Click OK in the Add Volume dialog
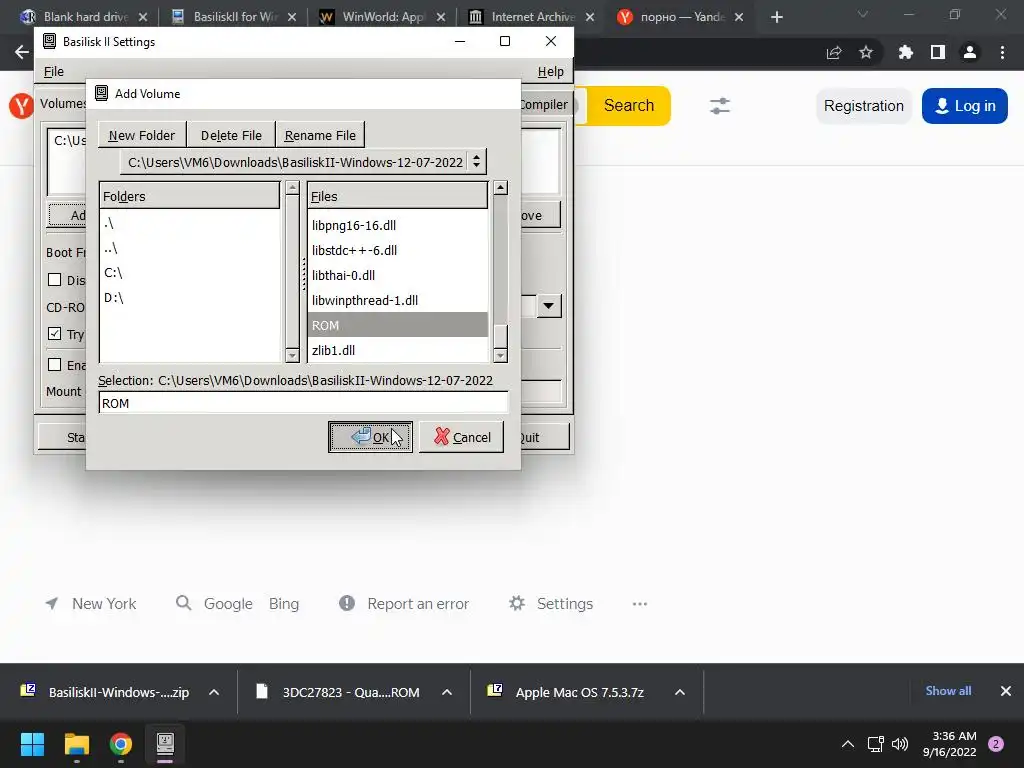The width and height of the screenshot is (1024, 768). (370, 437)
